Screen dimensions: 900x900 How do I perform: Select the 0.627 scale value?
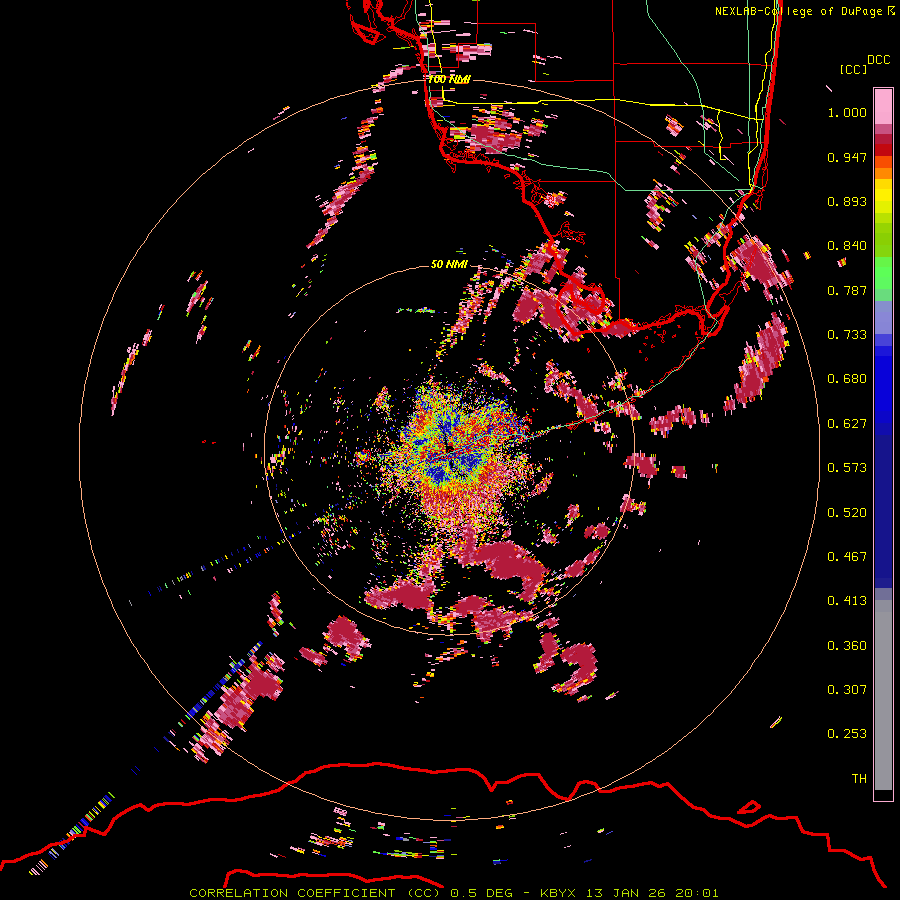(x=847, y=424)
